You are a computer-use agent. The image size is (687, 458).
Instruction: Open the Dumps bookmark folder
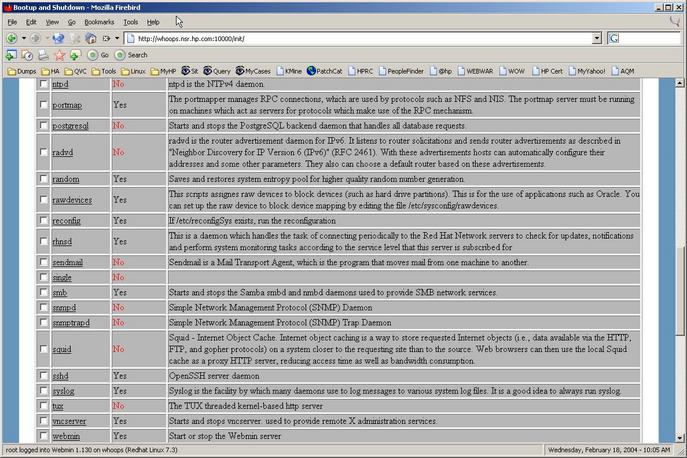pyautogui.click(x=23, y=71)
